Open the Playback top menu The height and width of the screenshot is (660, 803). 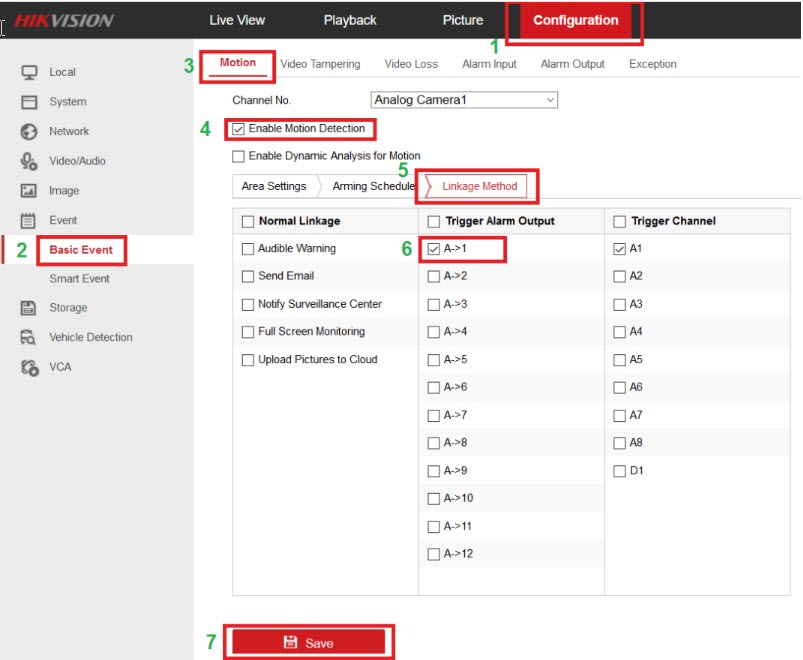click(x=350, y=20)
